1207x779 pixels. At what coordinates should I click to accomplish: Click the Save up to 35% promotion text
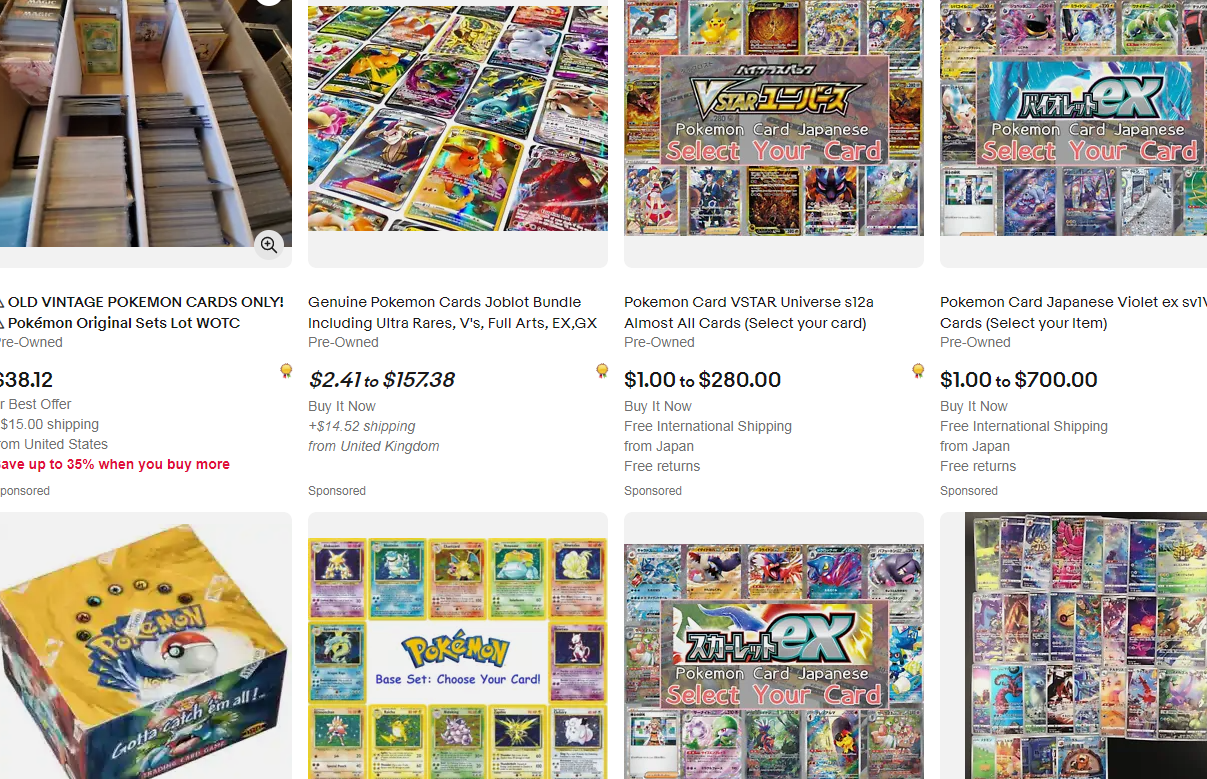tap(115, 464)
